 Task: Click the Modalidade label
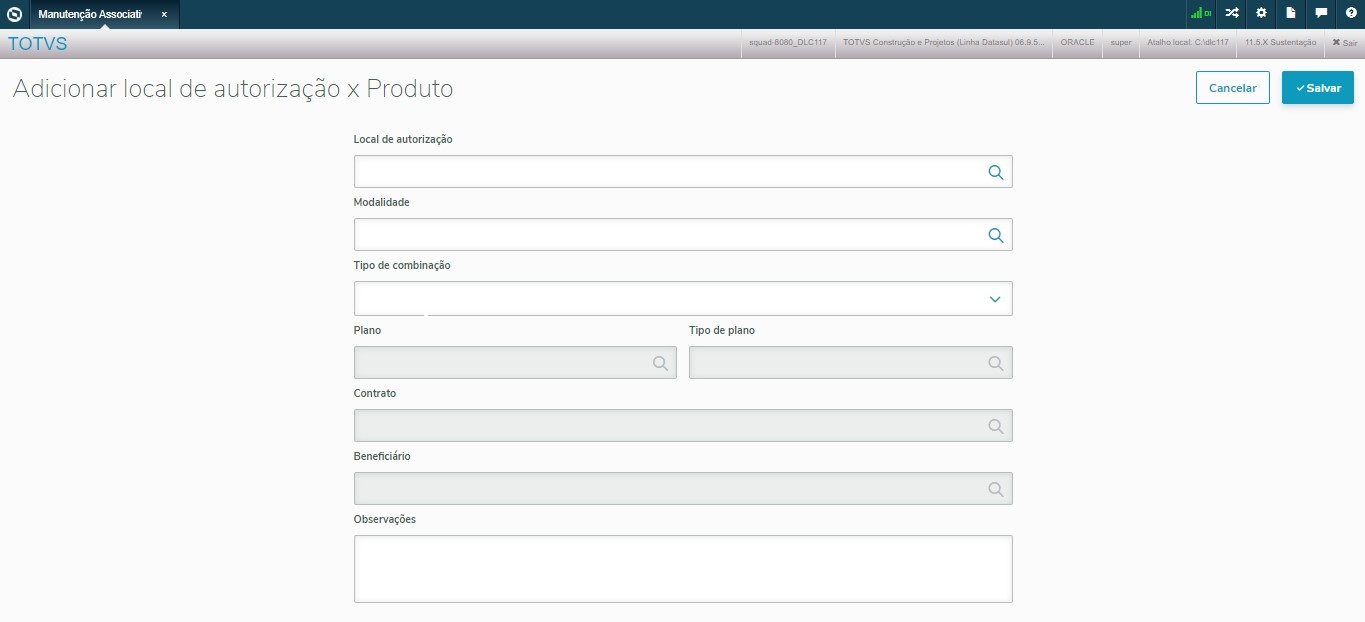pyautogui.click(x=382, y=202)
